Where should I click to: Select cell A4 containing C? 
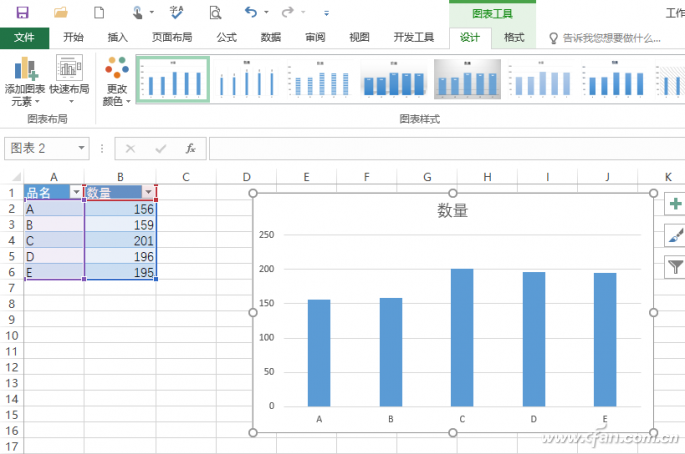pyautogui.click(x=54, y=240)
